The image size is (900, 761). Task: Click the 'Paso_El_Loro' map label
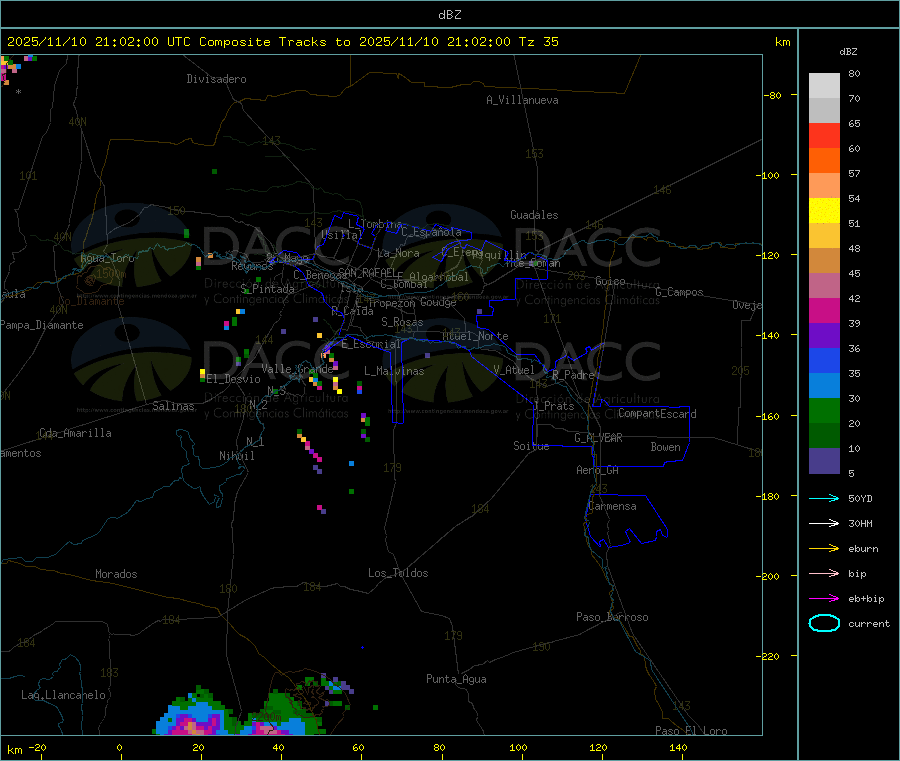[691, 731]
